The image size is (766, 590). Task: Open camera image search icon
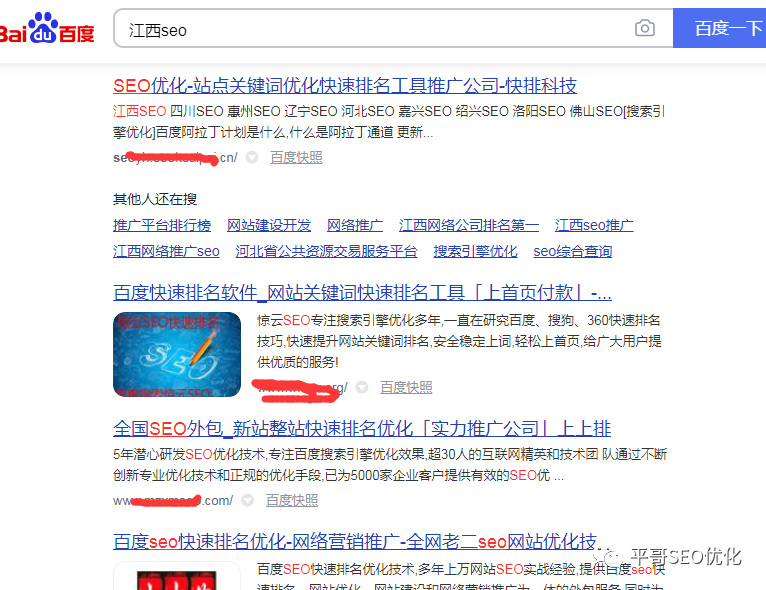coord(644,28)
